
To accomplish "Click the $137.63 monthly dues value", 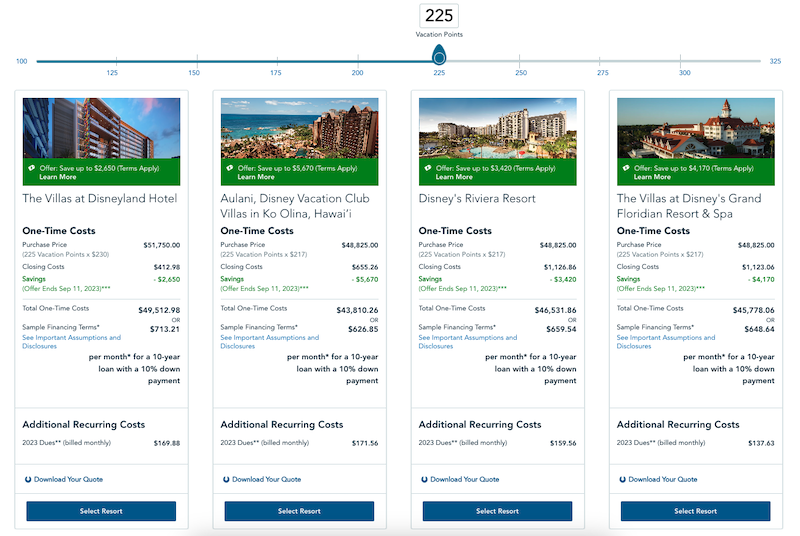I will pos(761,443).
